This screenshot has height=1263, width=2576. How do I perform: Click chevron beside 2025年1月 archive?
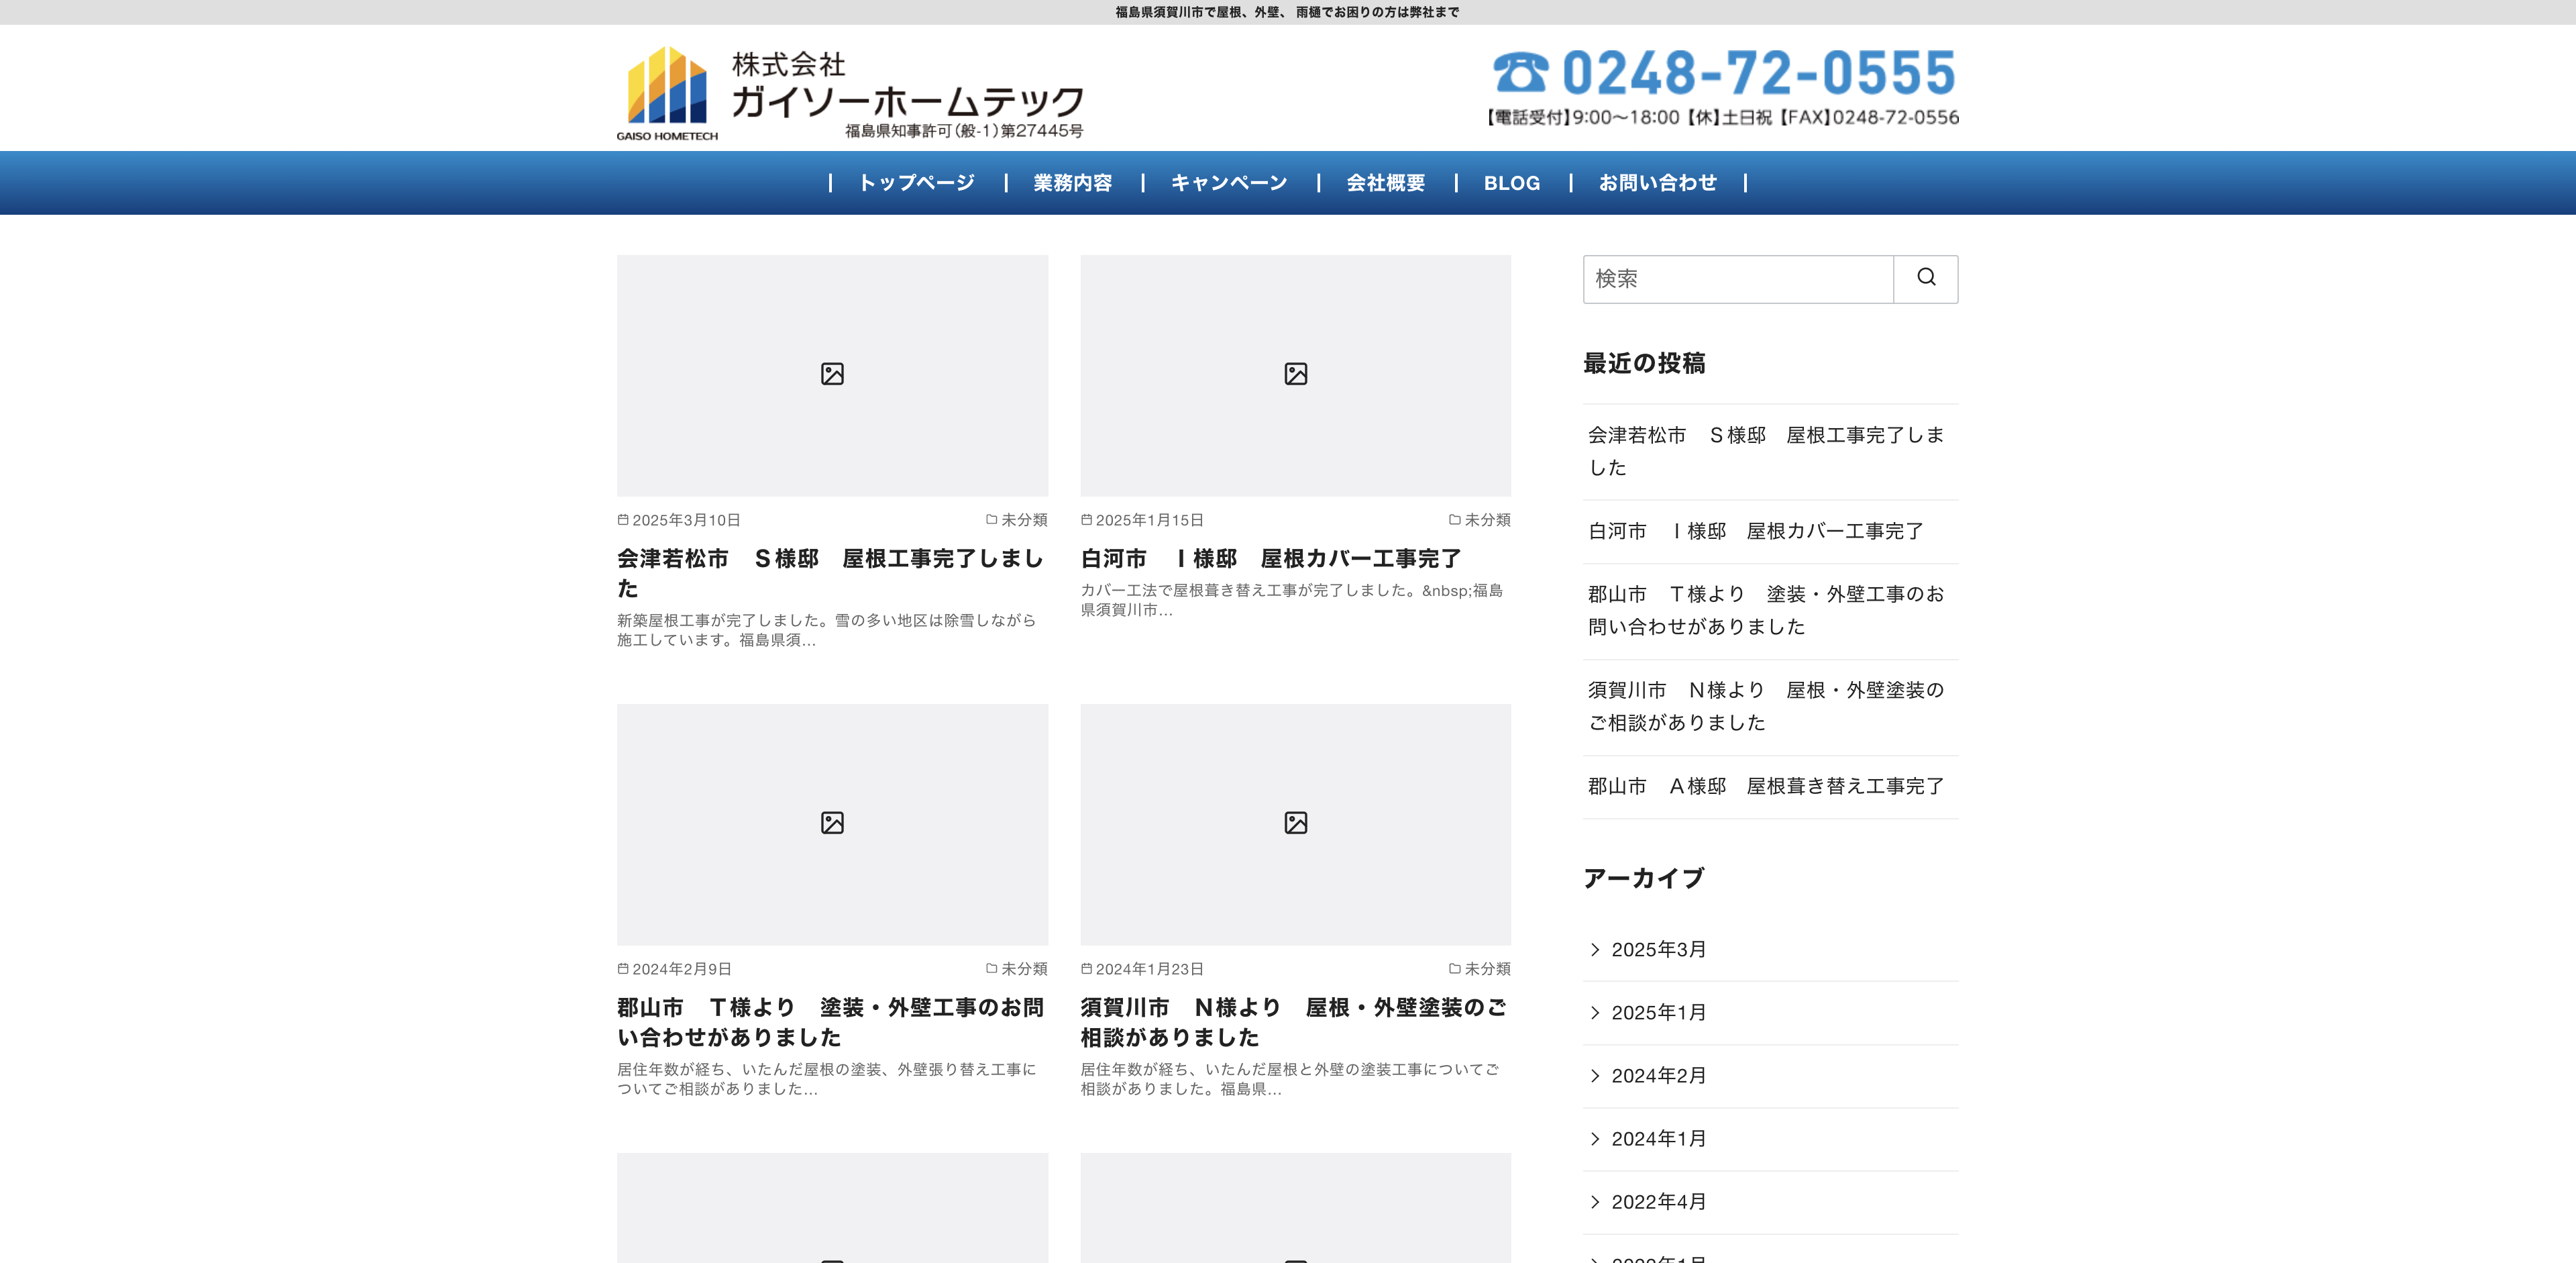click(1595, 1013)
